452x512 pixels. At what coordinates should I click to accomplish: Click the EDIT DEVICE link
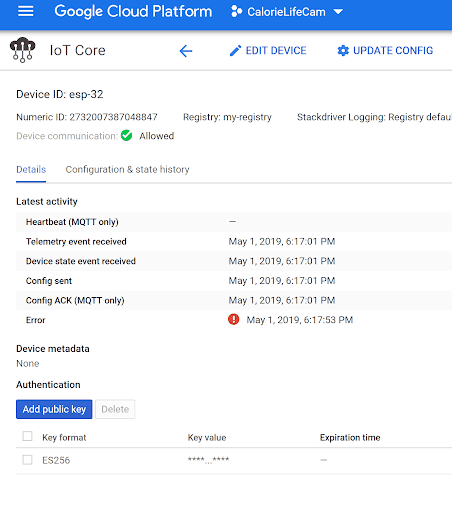(x=276, y=51)
